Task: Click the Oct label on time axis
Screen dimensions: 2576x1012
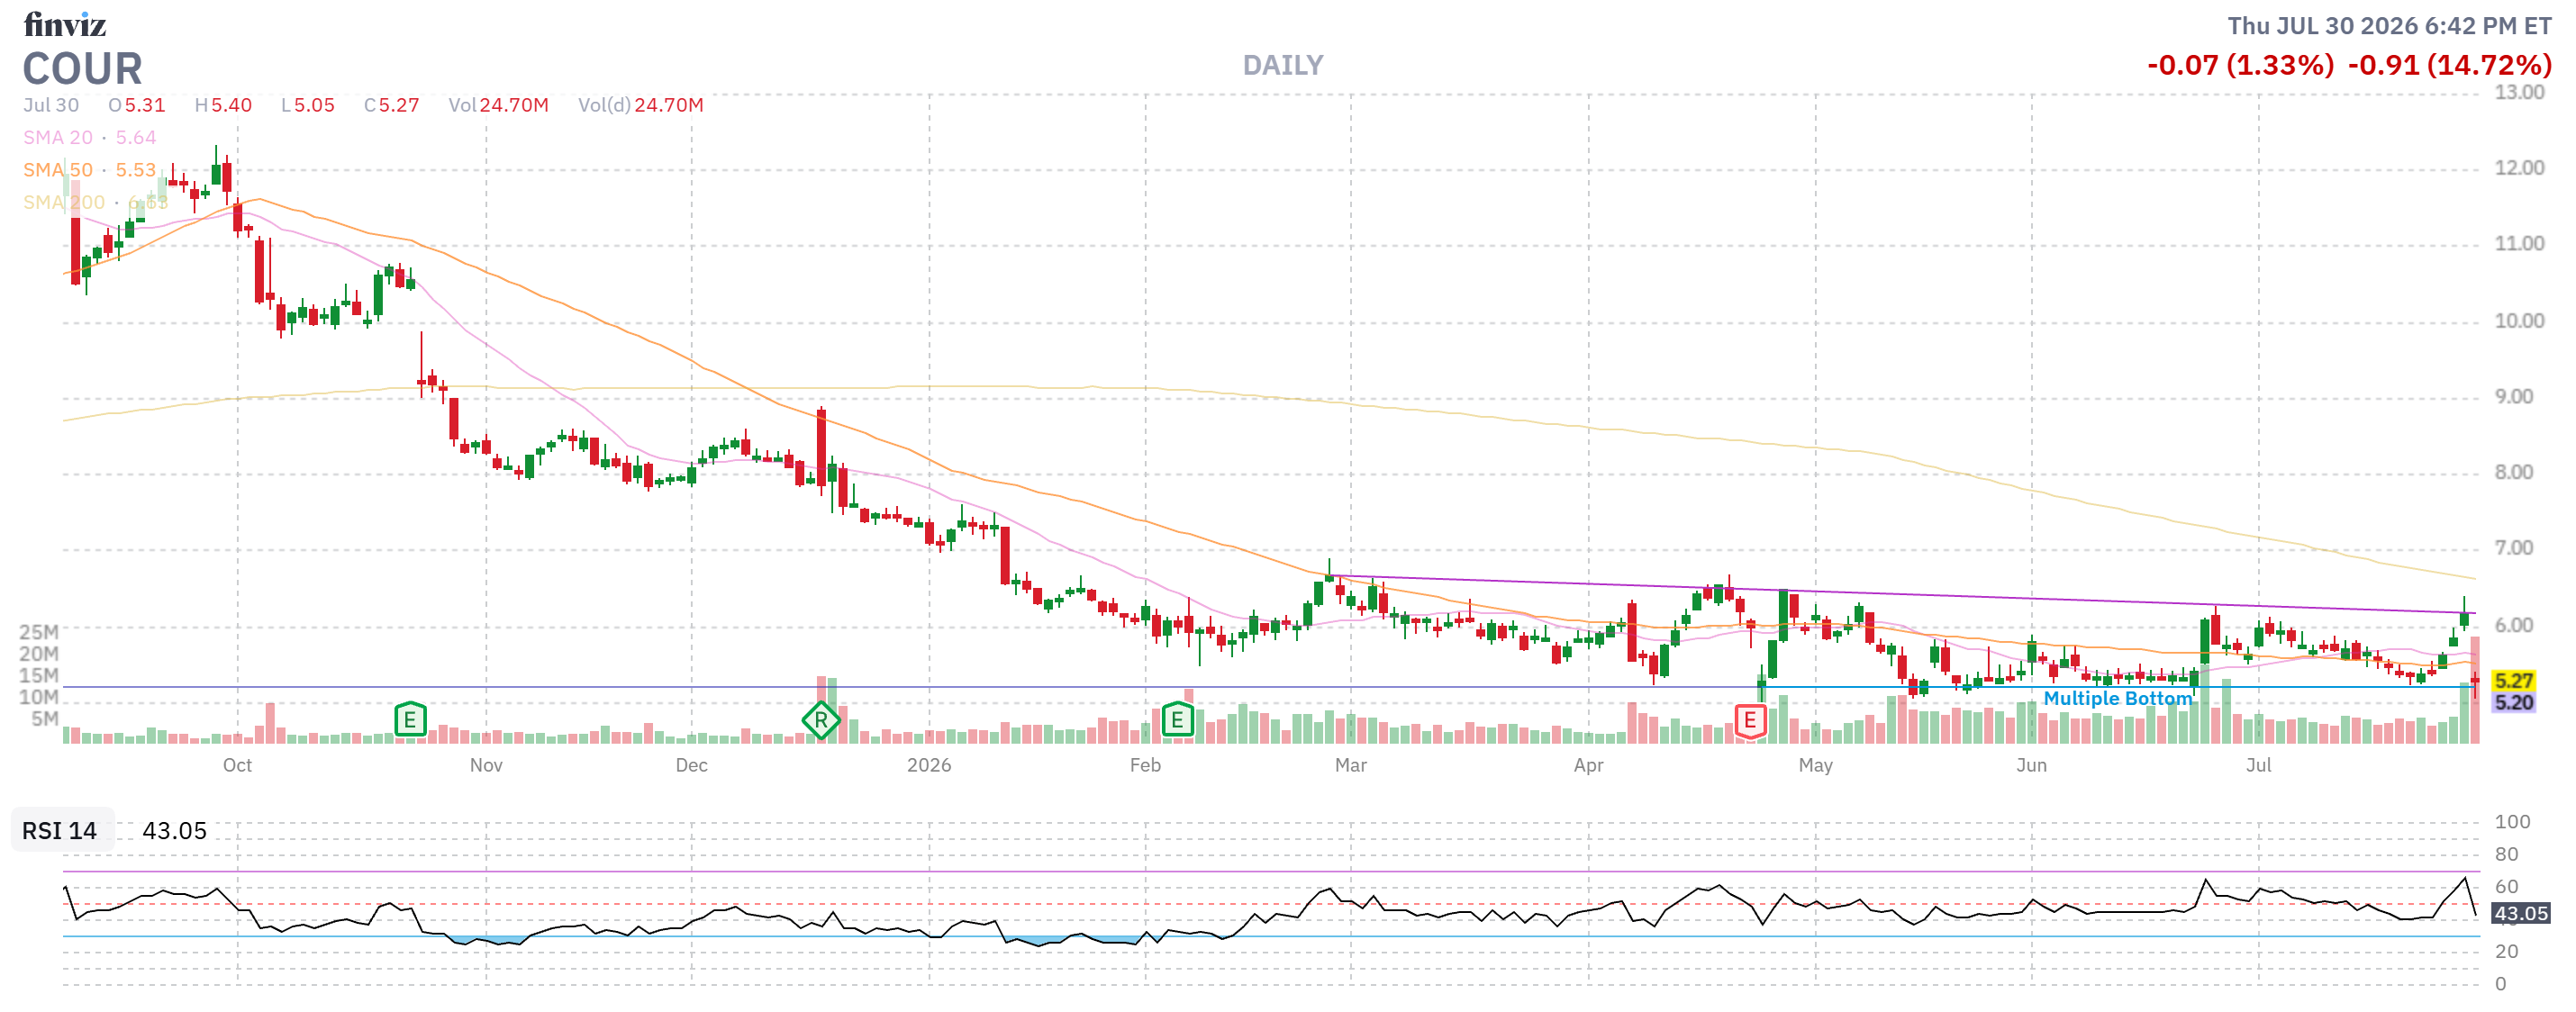Action: click(237, 765)
